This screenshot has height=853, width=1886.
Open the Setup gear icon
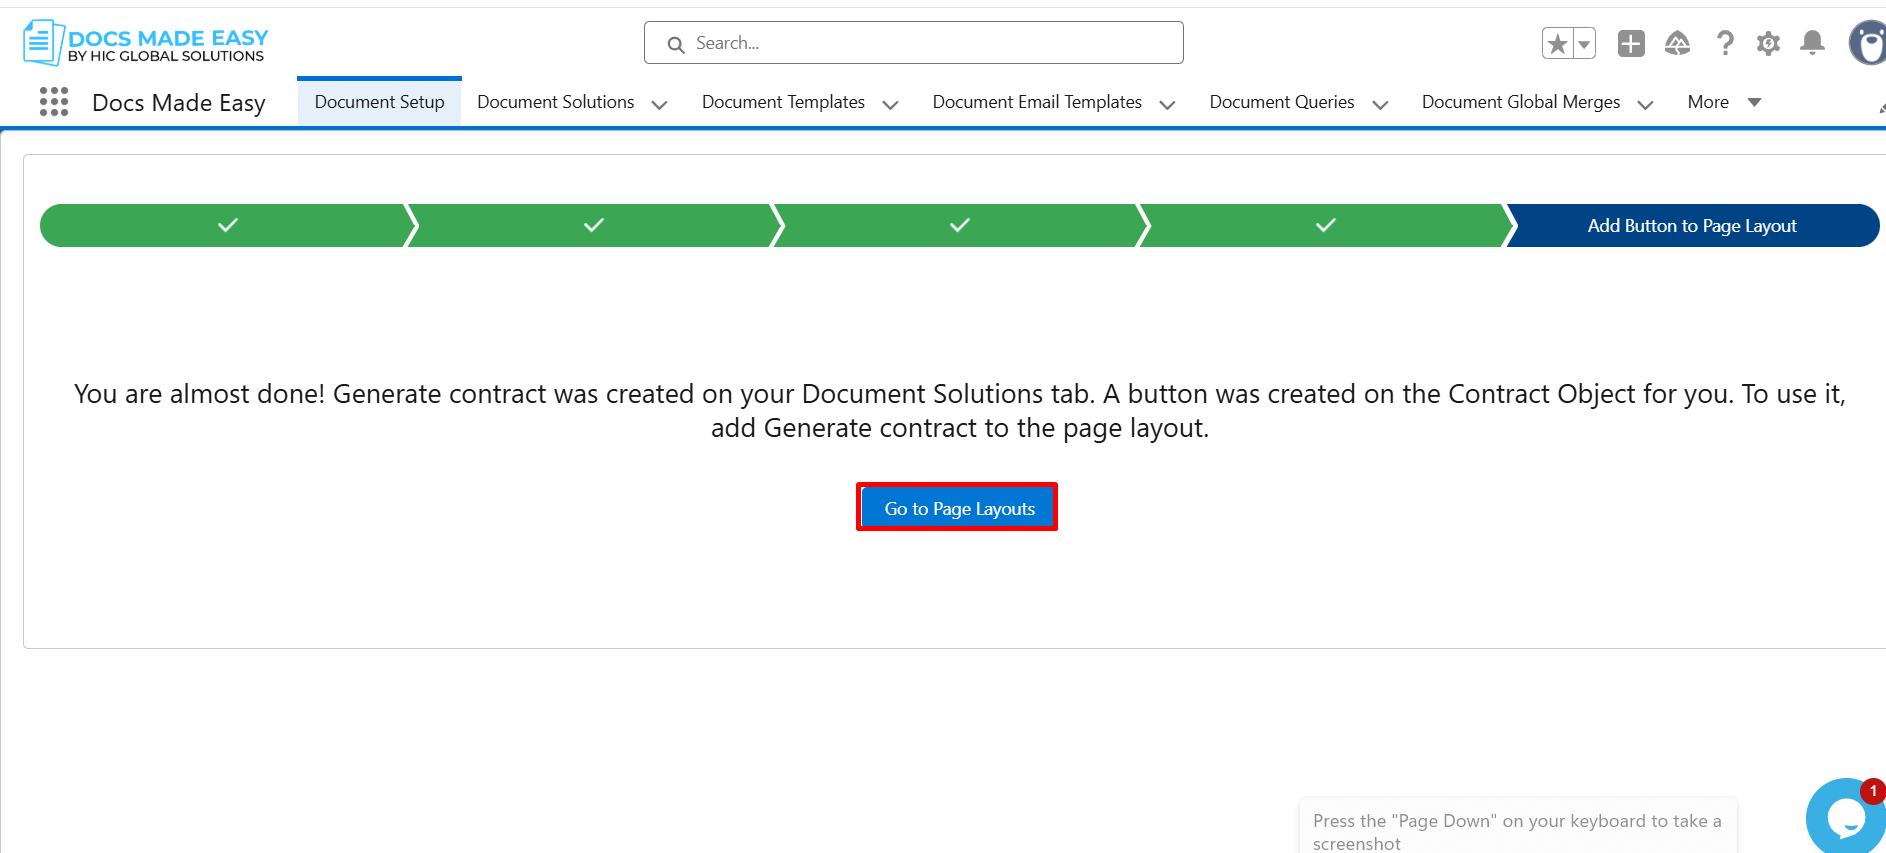coord(1768,44)
